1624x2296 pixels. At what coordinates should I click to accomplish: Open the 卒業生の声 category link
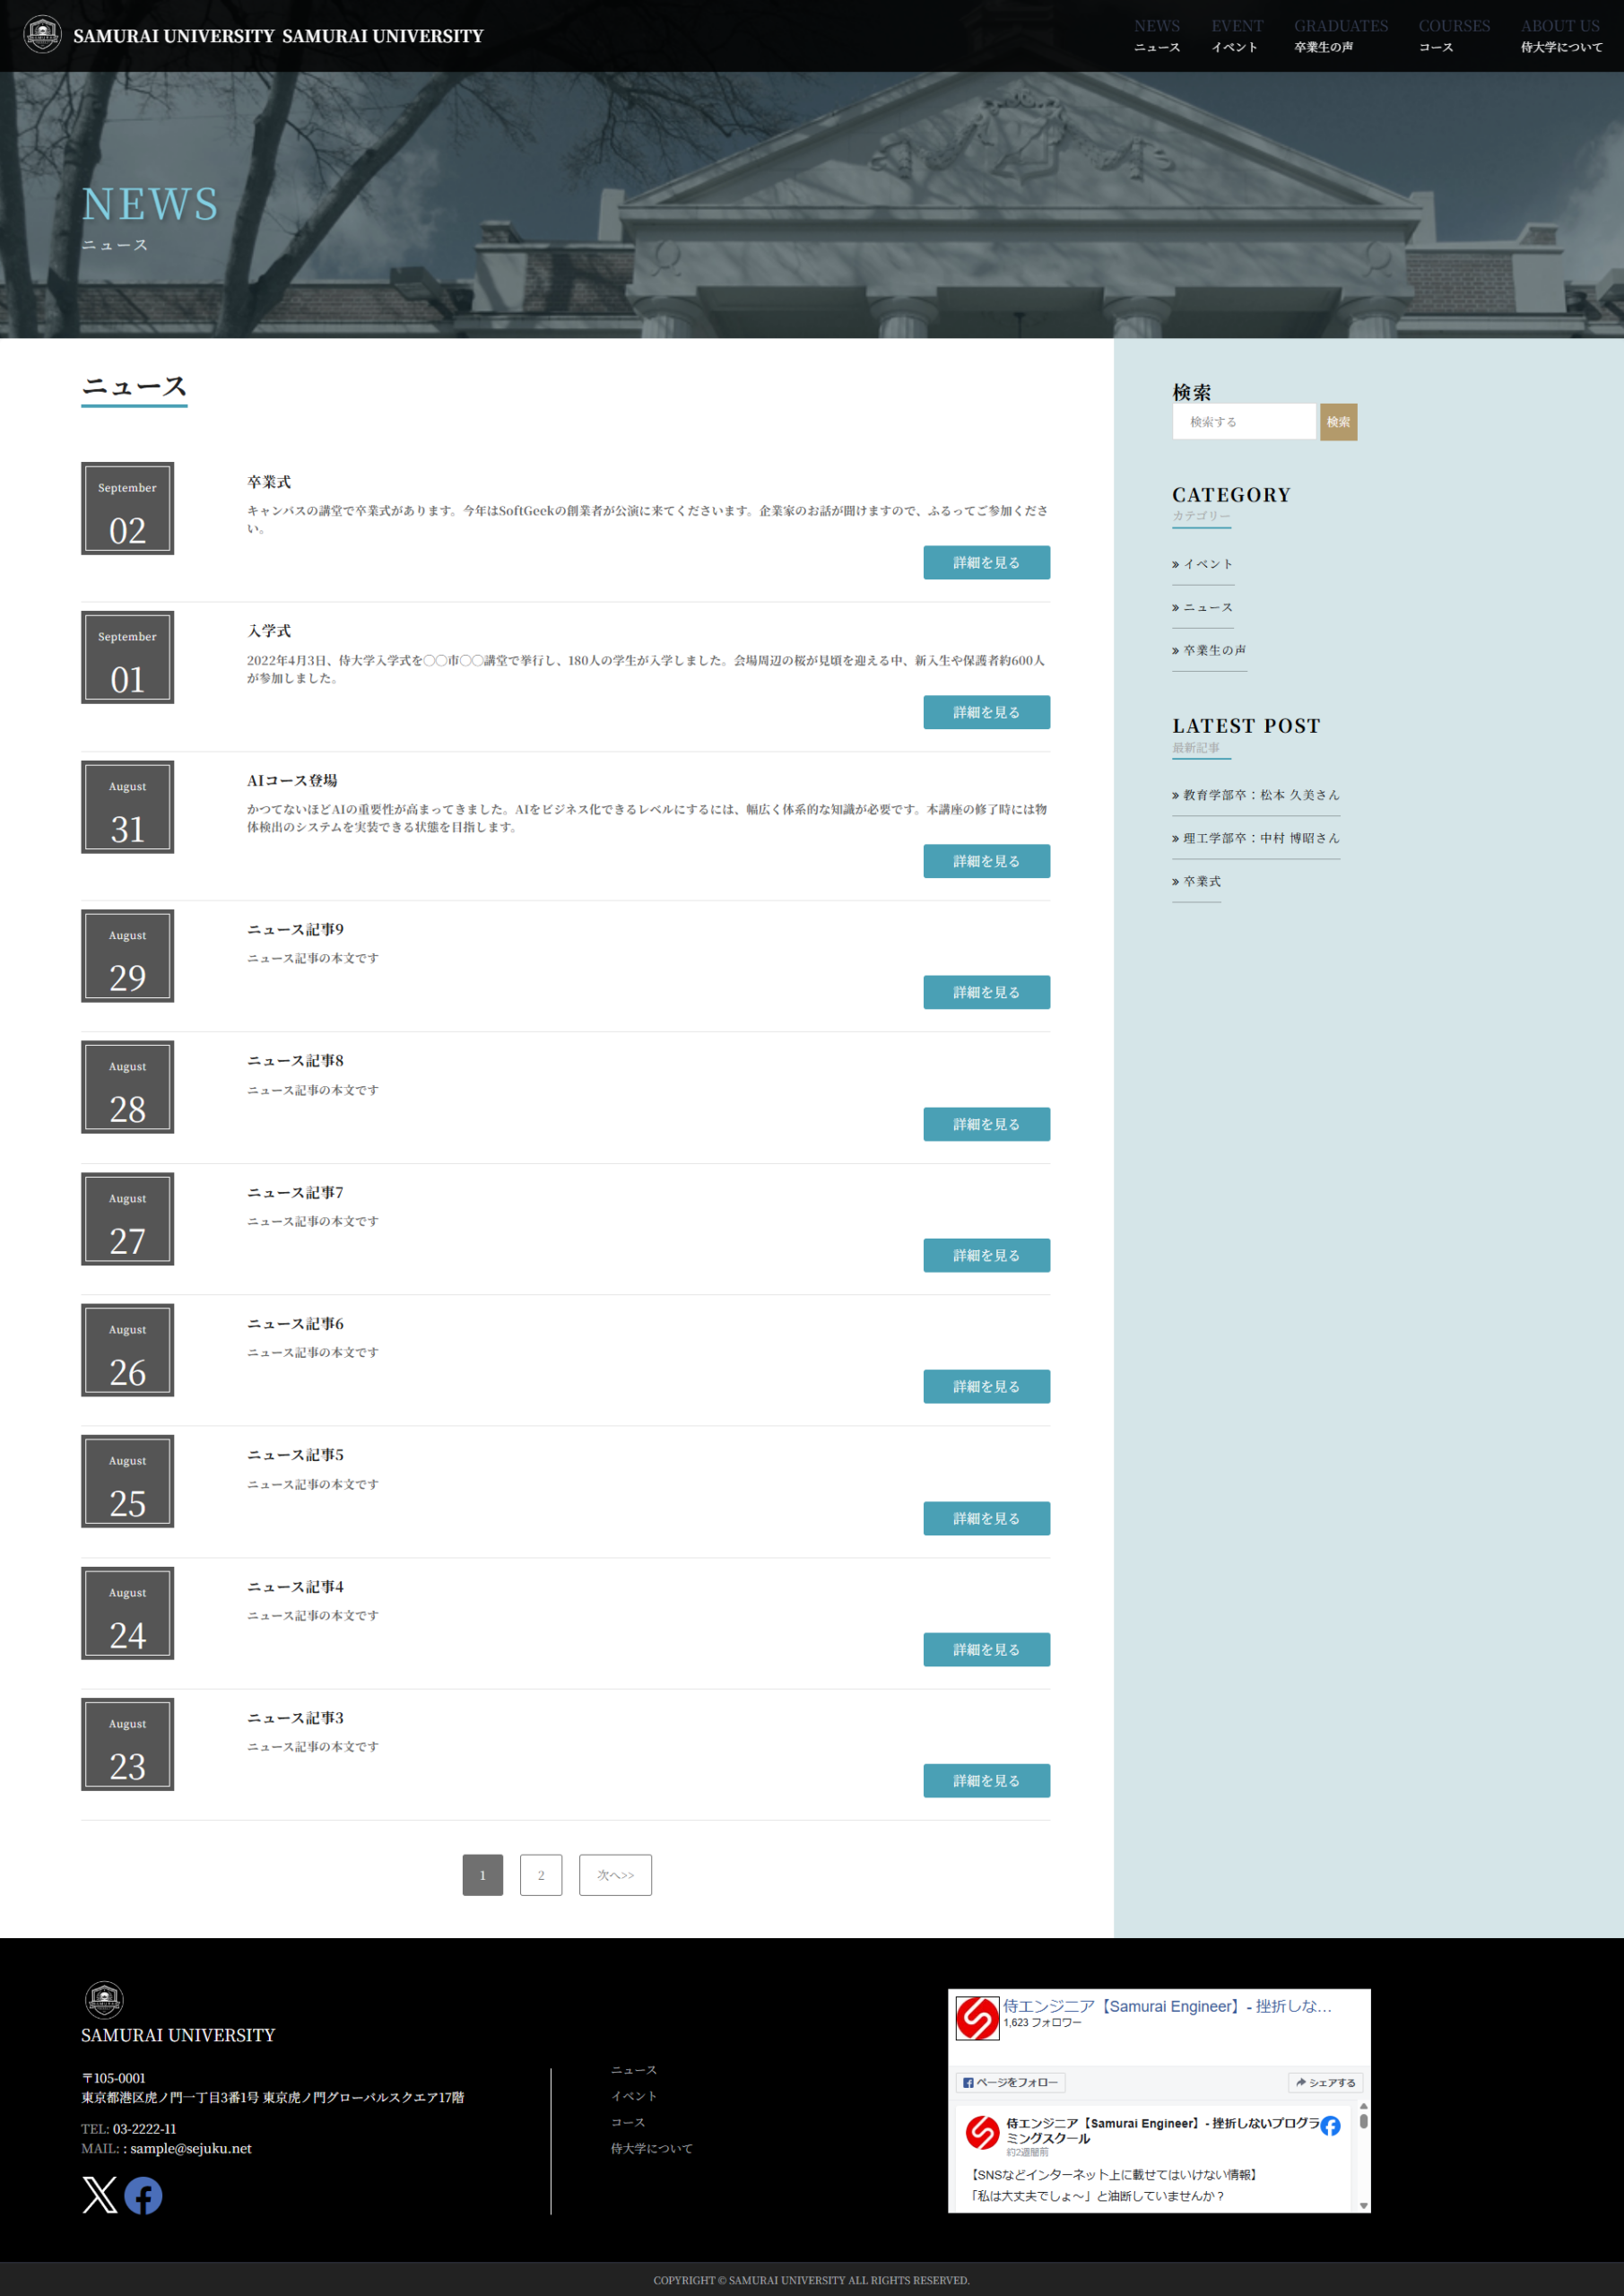pos(1214,650)
